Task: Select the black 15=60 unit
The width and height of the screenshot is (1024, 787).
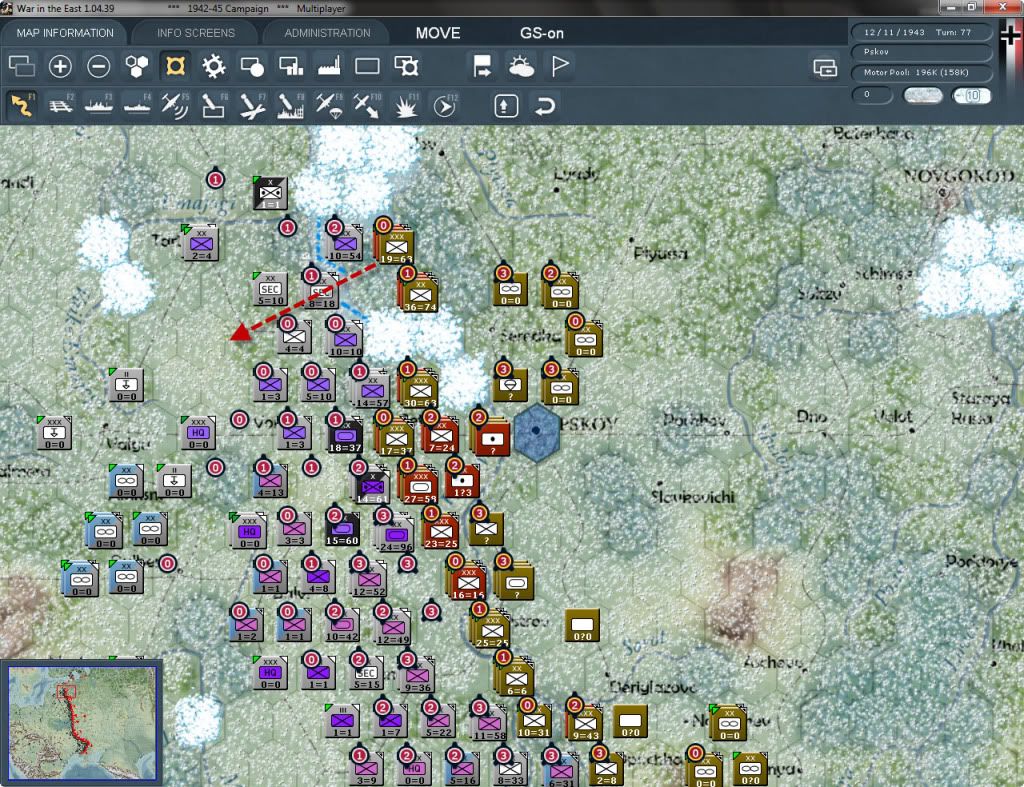Action: click(342, 530)
